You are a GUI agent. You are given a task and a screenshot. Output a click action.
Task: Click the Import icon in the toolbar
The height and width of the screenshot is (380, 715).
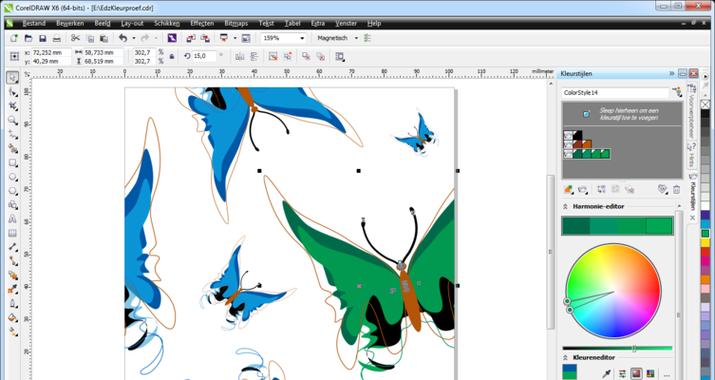191,38
